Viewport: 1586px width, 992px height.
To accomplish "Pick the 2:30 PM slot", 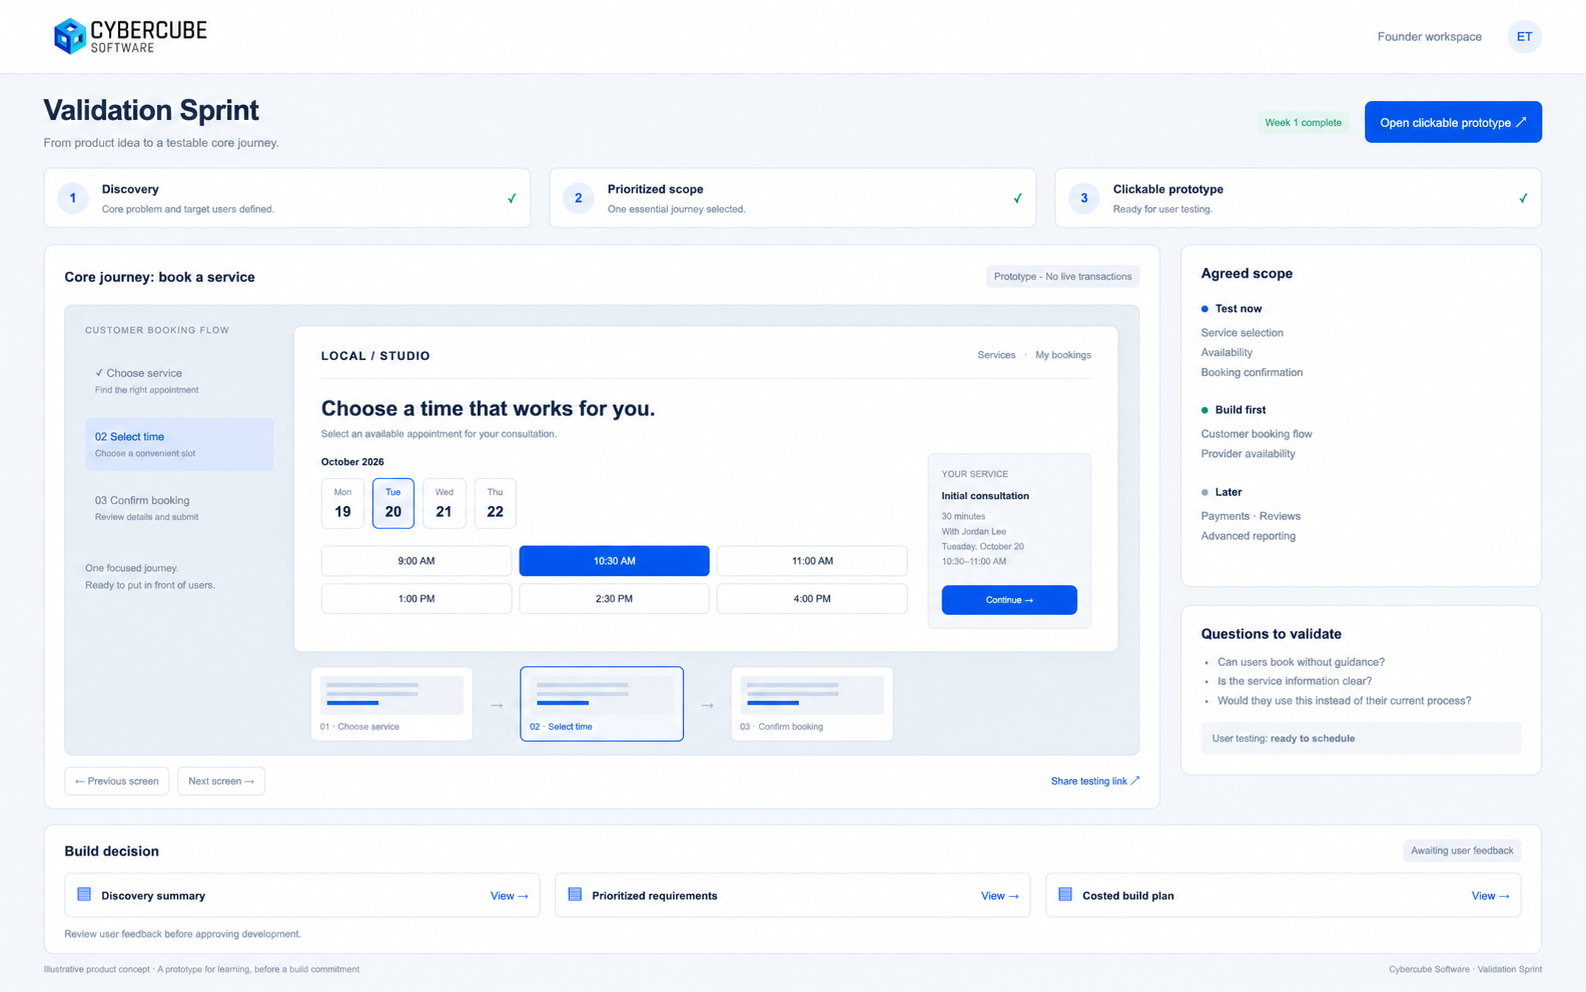I will pos(614,599).
